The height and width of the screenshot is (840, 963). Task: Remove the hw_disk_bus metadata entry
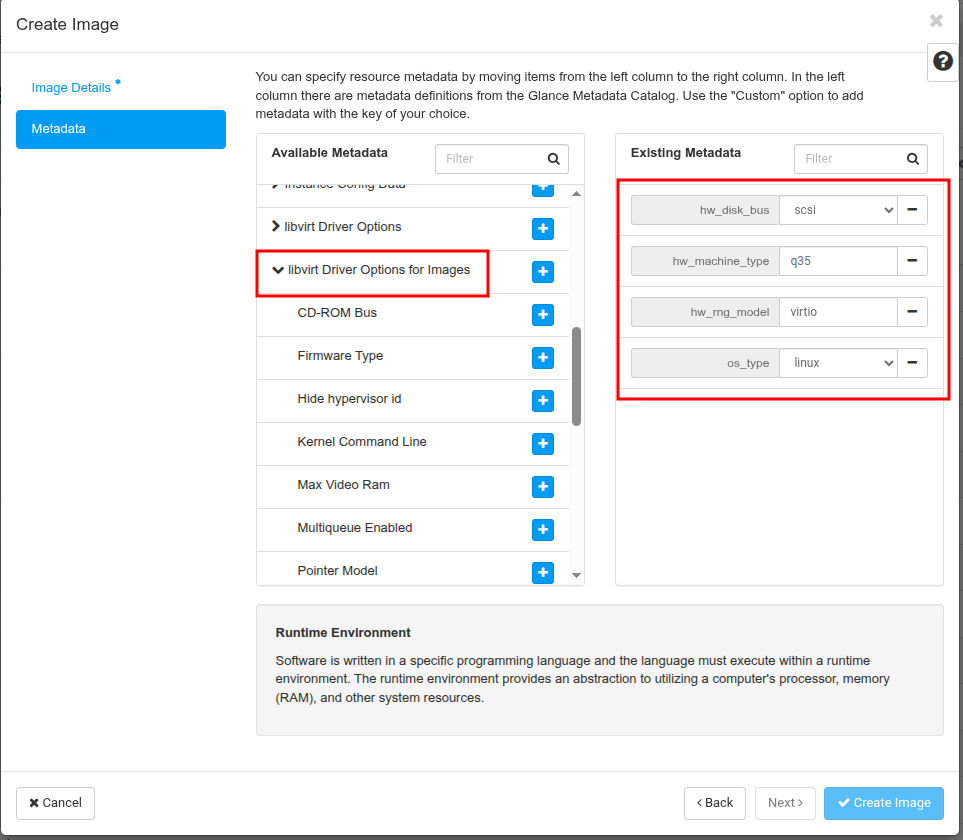point(912,210)
